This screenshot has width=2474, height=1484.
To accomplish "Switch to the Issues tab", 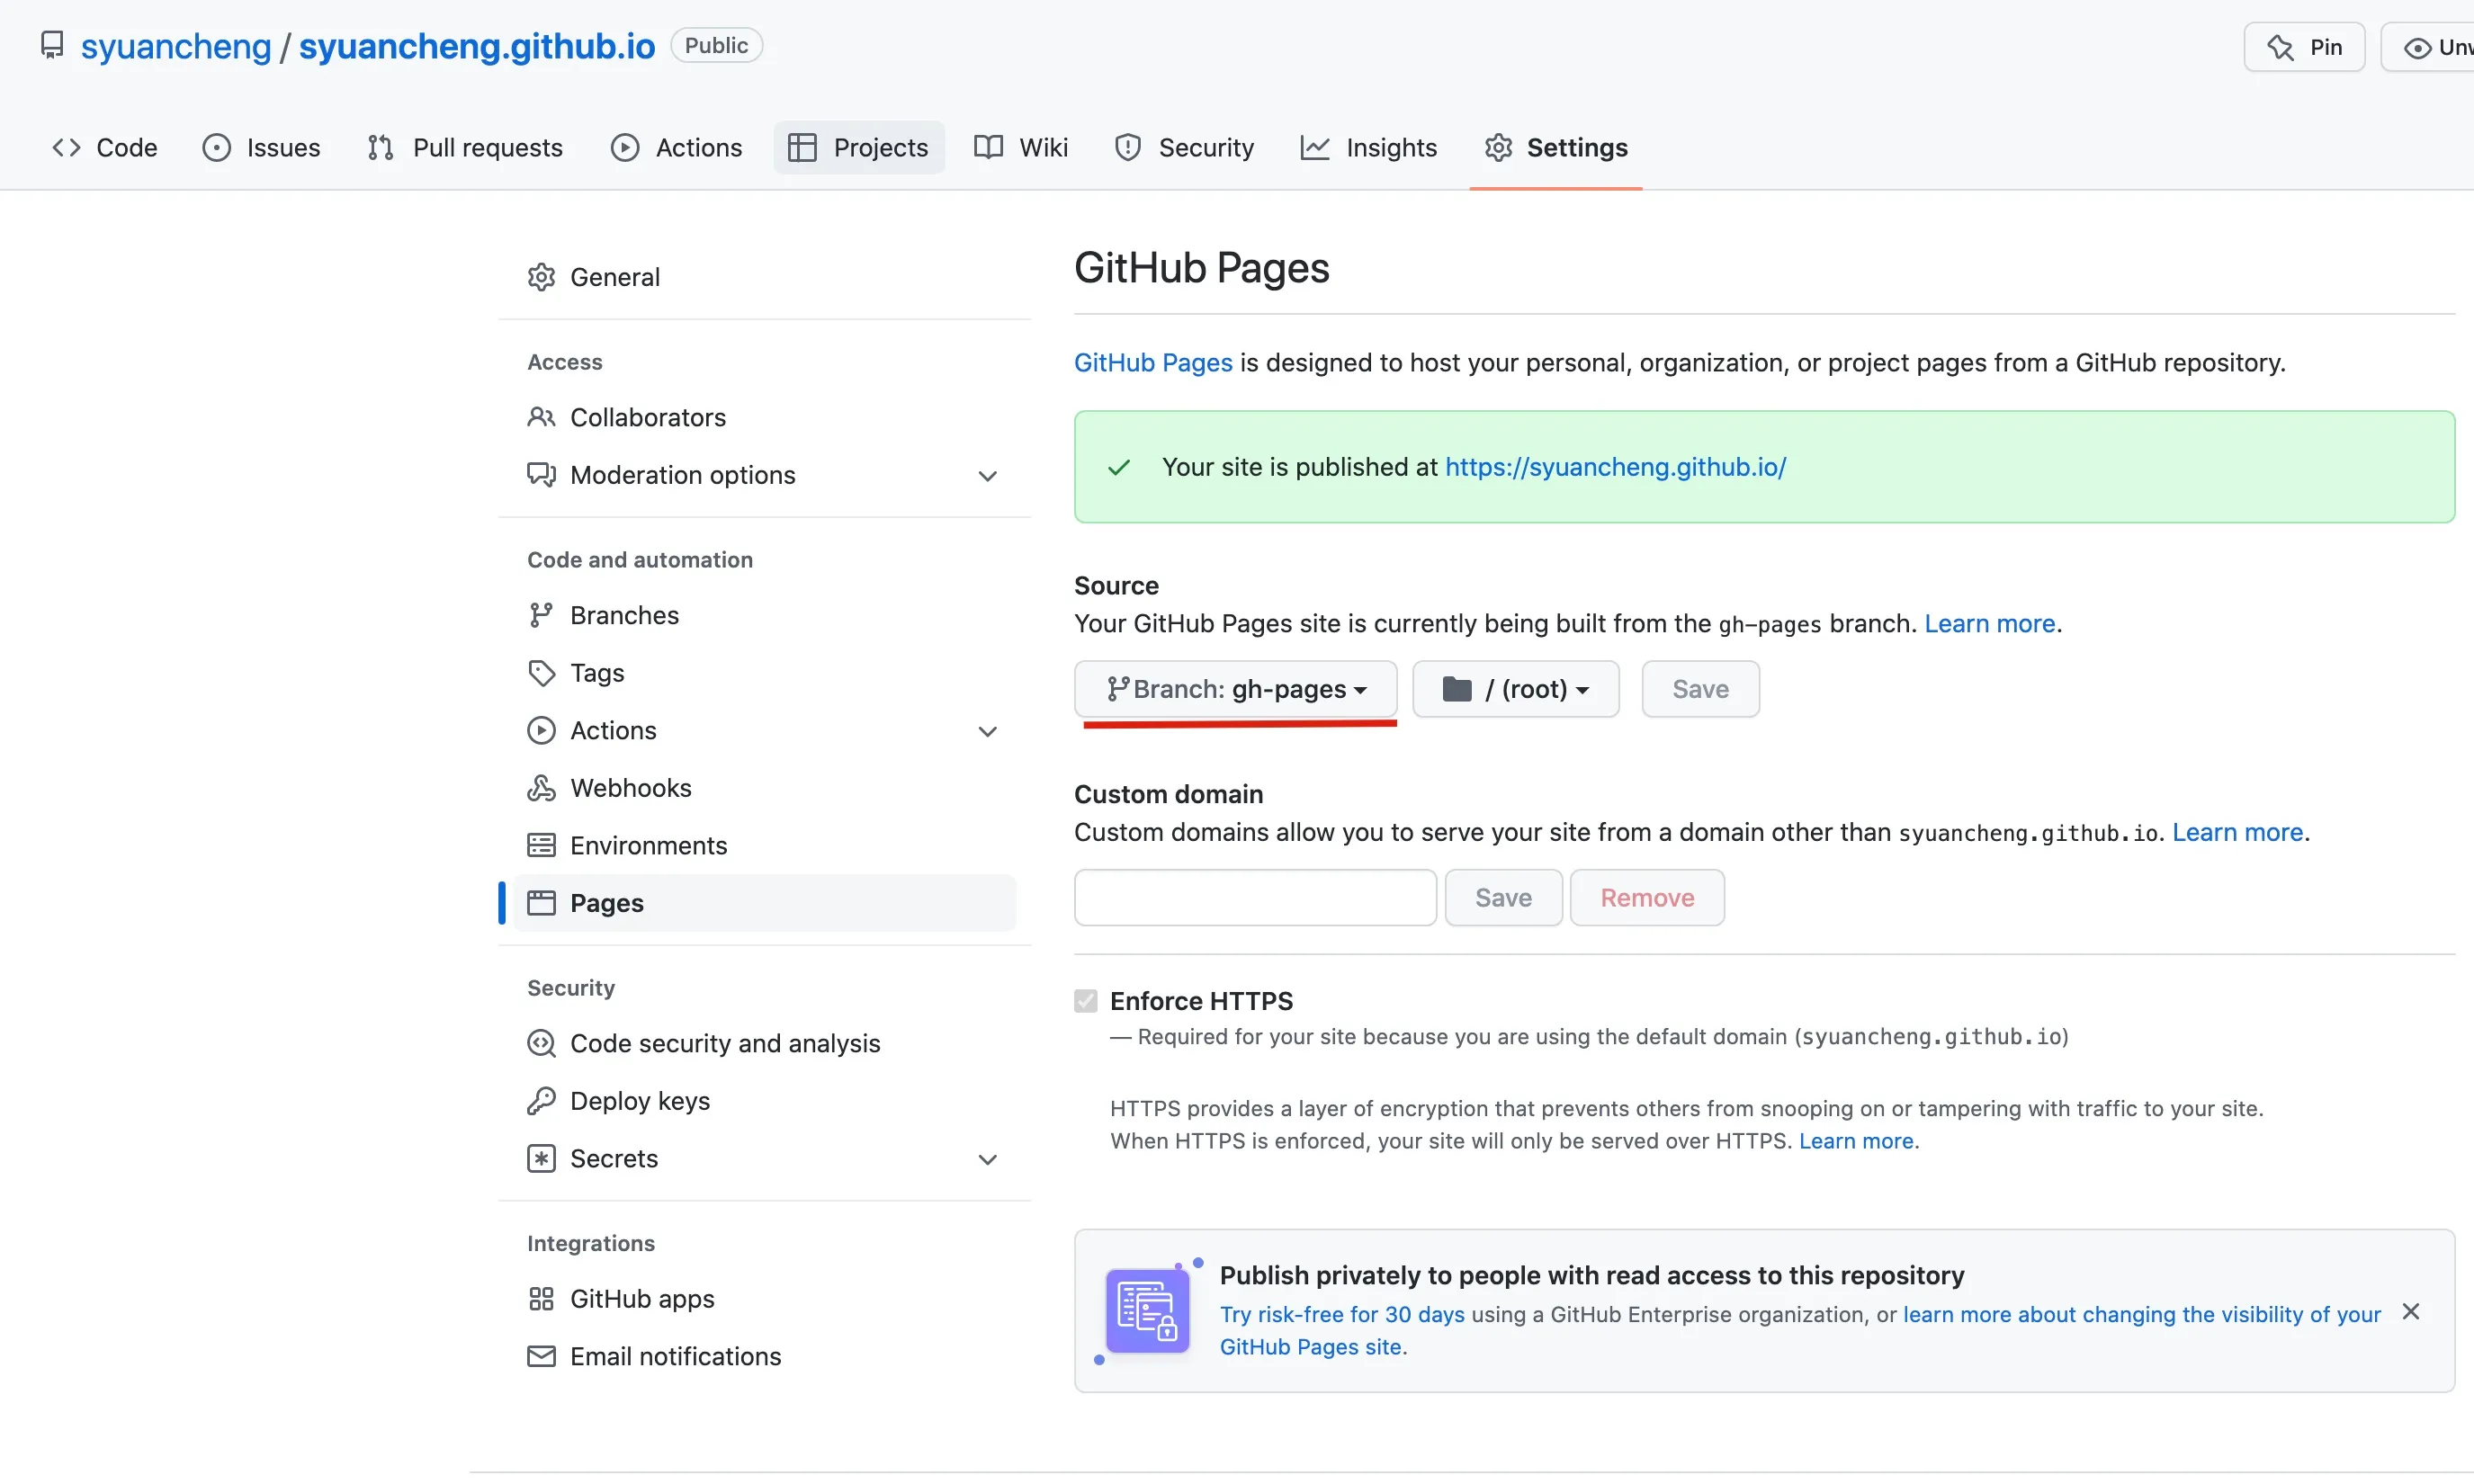I will (x=262, y=148).
